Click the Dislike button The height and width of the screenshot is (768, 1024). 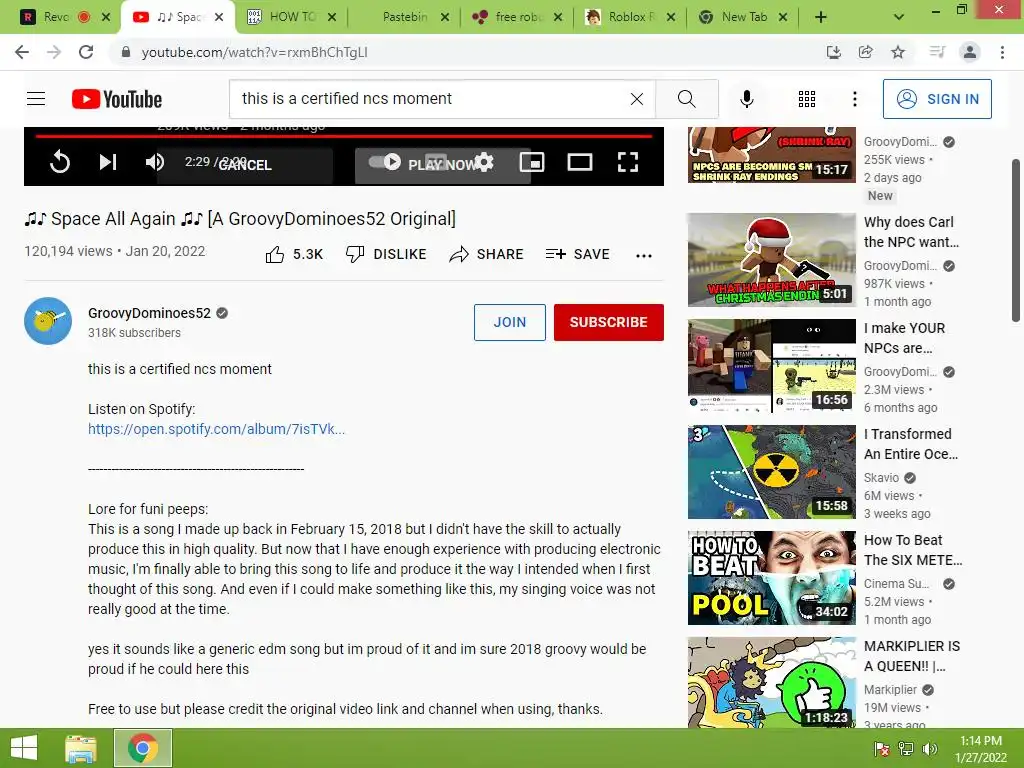(x=386, y=254)
